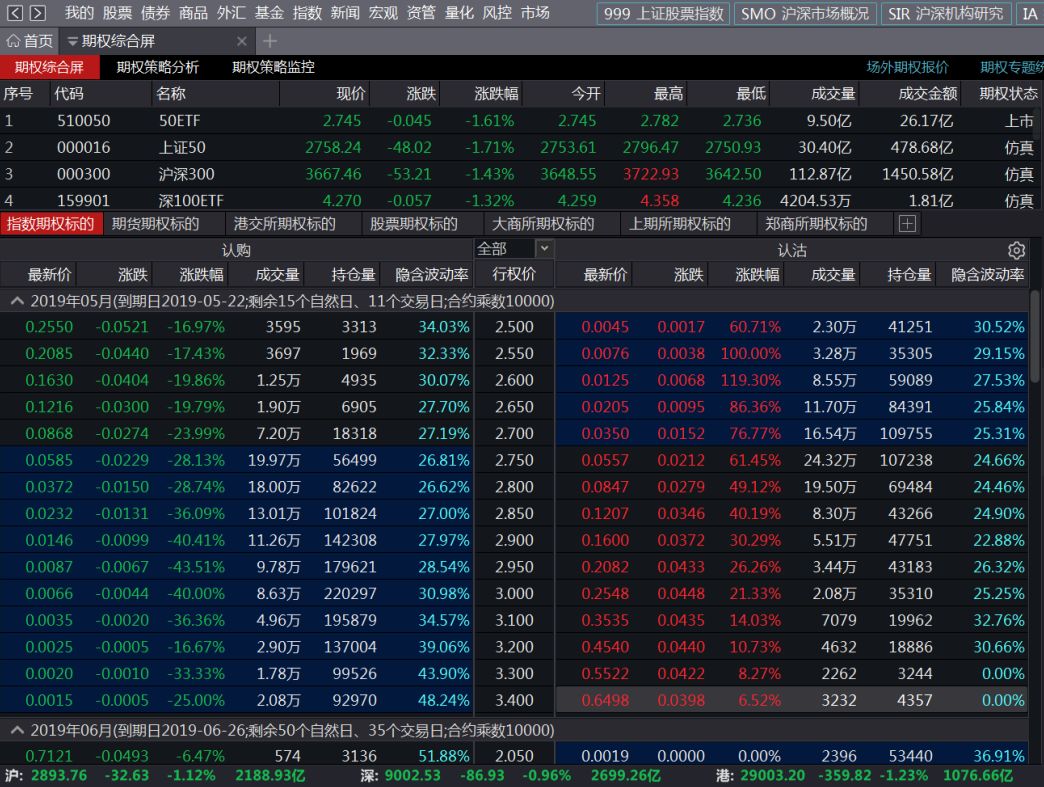Viewport: 1044px width, 787px height.
Task: Collapse the 2019年05月 expiry group
Action: (17, 301)
